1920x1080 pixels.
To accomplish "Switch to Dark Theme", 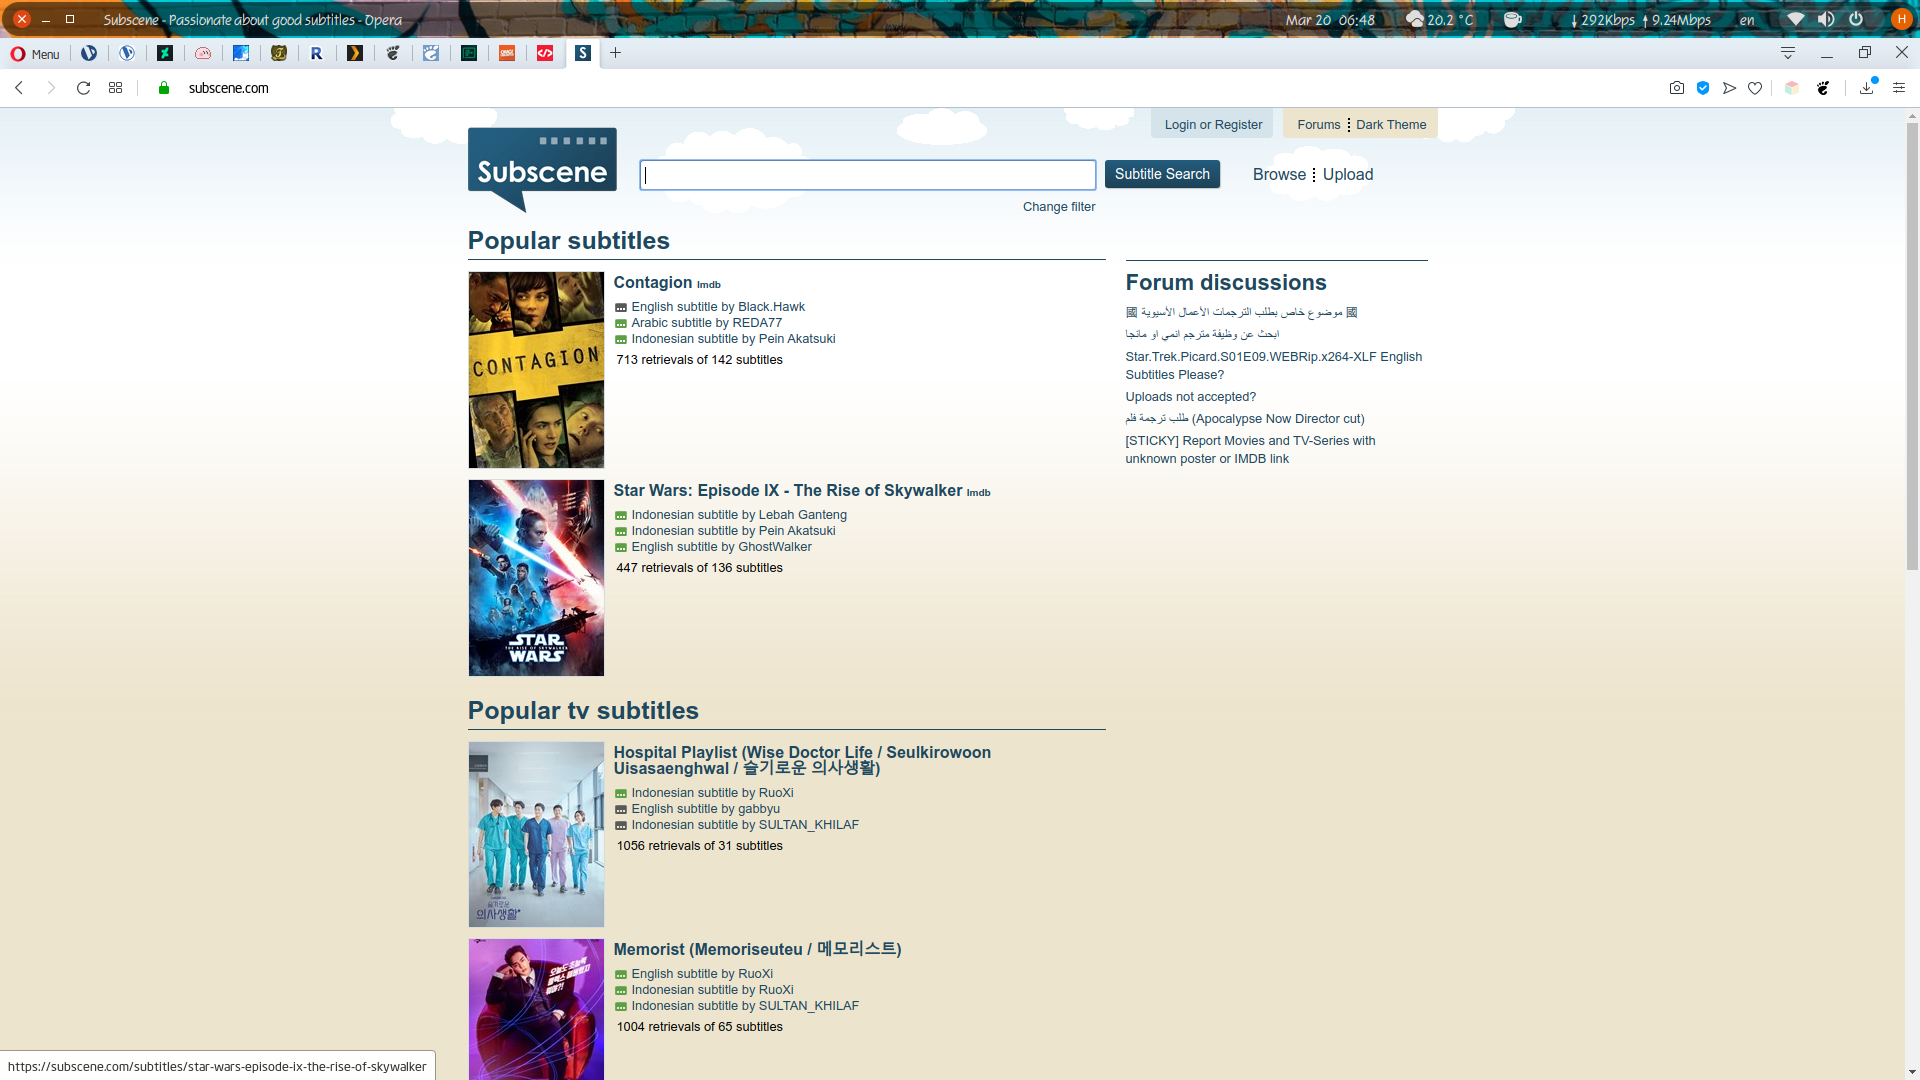I will tap(1391, 125).
